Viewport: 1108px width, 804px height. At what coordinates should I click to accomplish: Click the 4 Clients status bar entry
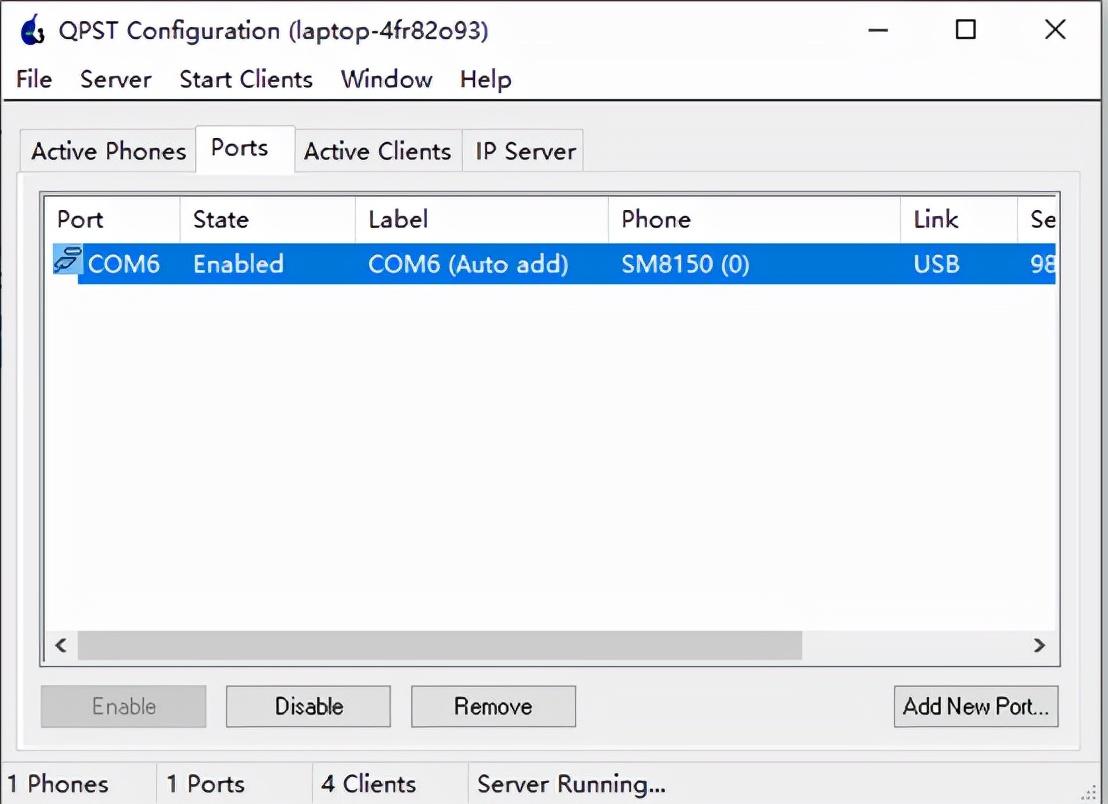pos(368,784)
